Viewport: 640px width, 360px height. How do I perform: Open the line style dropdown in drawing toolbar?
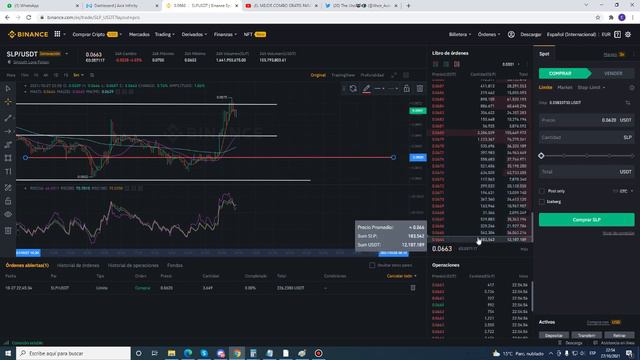click(x=393, y=89)
